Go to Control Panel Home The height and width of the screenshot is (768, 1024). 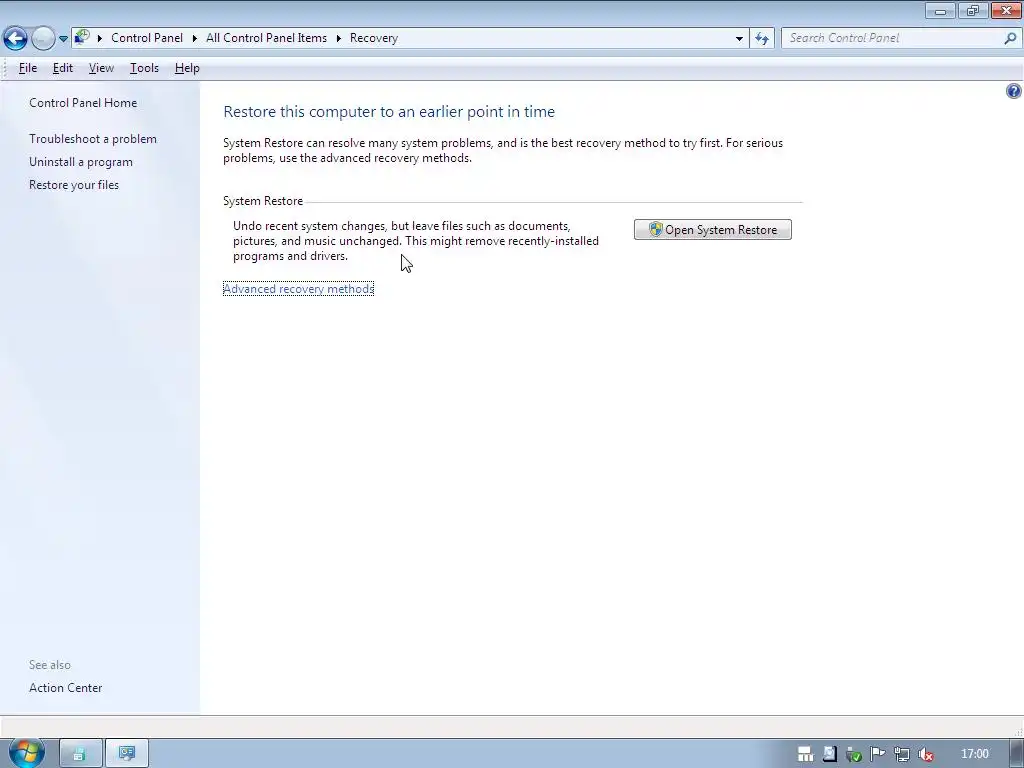[83, 103]
